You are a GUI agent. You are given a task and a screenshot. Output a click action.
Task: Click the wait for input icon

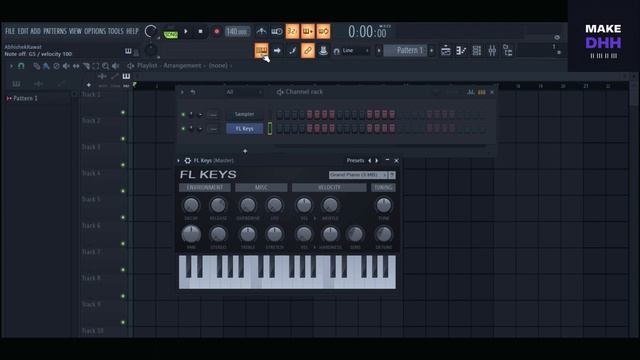277,31
